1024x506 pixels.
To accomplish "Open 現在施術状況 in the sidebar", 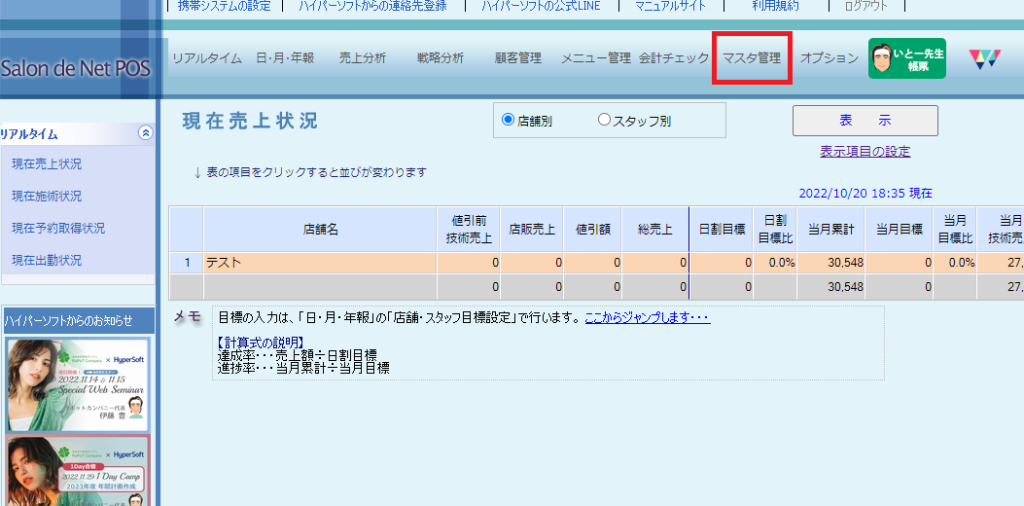I will pyautogui.click(x=46, y=196).
